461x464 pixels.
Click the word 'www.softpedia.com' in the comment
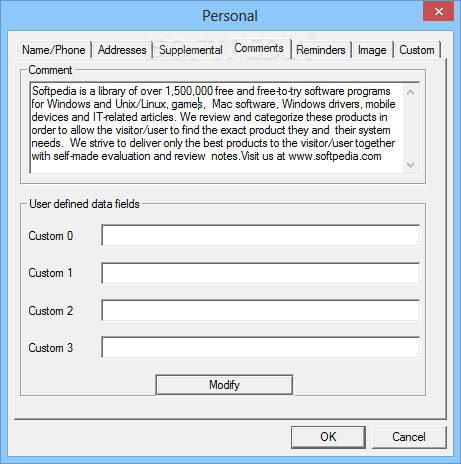[x=335, y=156]
